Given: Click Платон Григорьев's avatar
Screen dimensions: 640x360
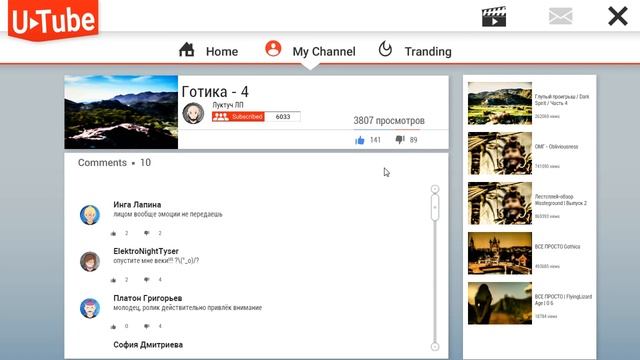Looking at the screenshot, I should [90, 308].
